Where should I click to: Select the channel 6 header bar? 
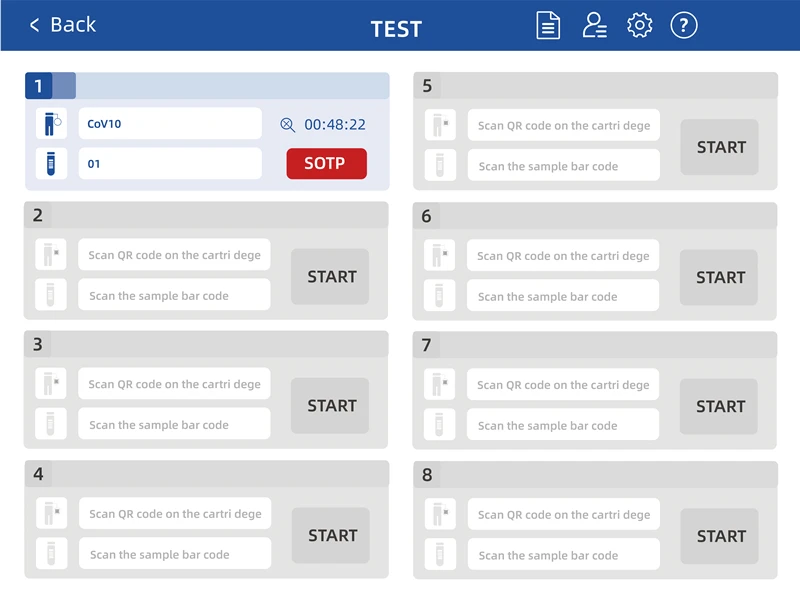[x=594, y=216]
